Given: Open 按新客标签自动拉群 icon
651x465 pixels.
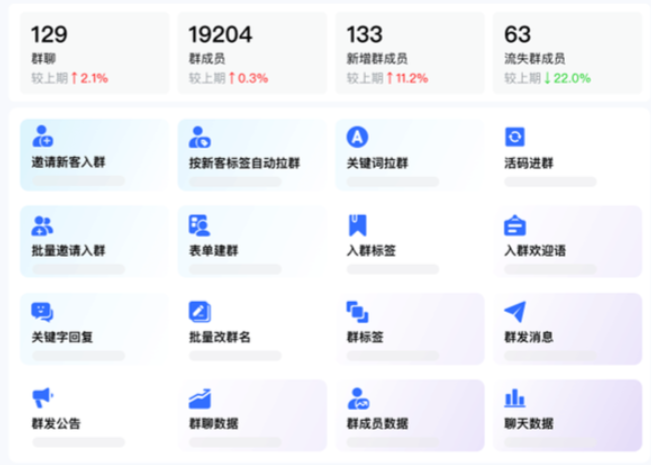Looking at the screenshot, I should coord(200,137).
